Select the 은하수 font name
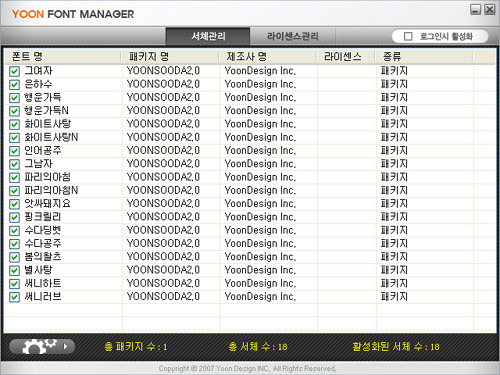500x375 pixels. pyautogui.click(x=38, y=84)
